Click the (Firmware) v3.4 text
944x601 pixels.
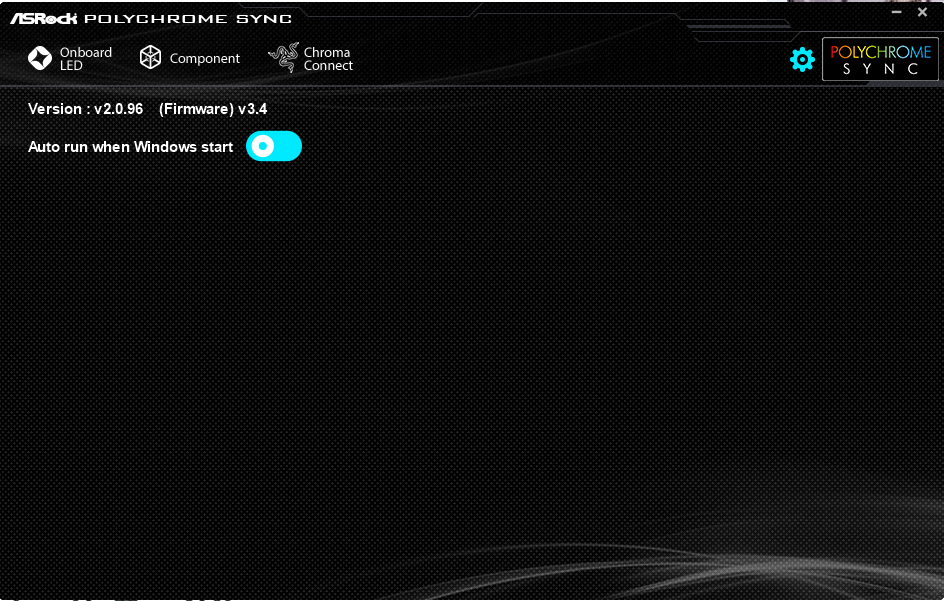(213, 109)
